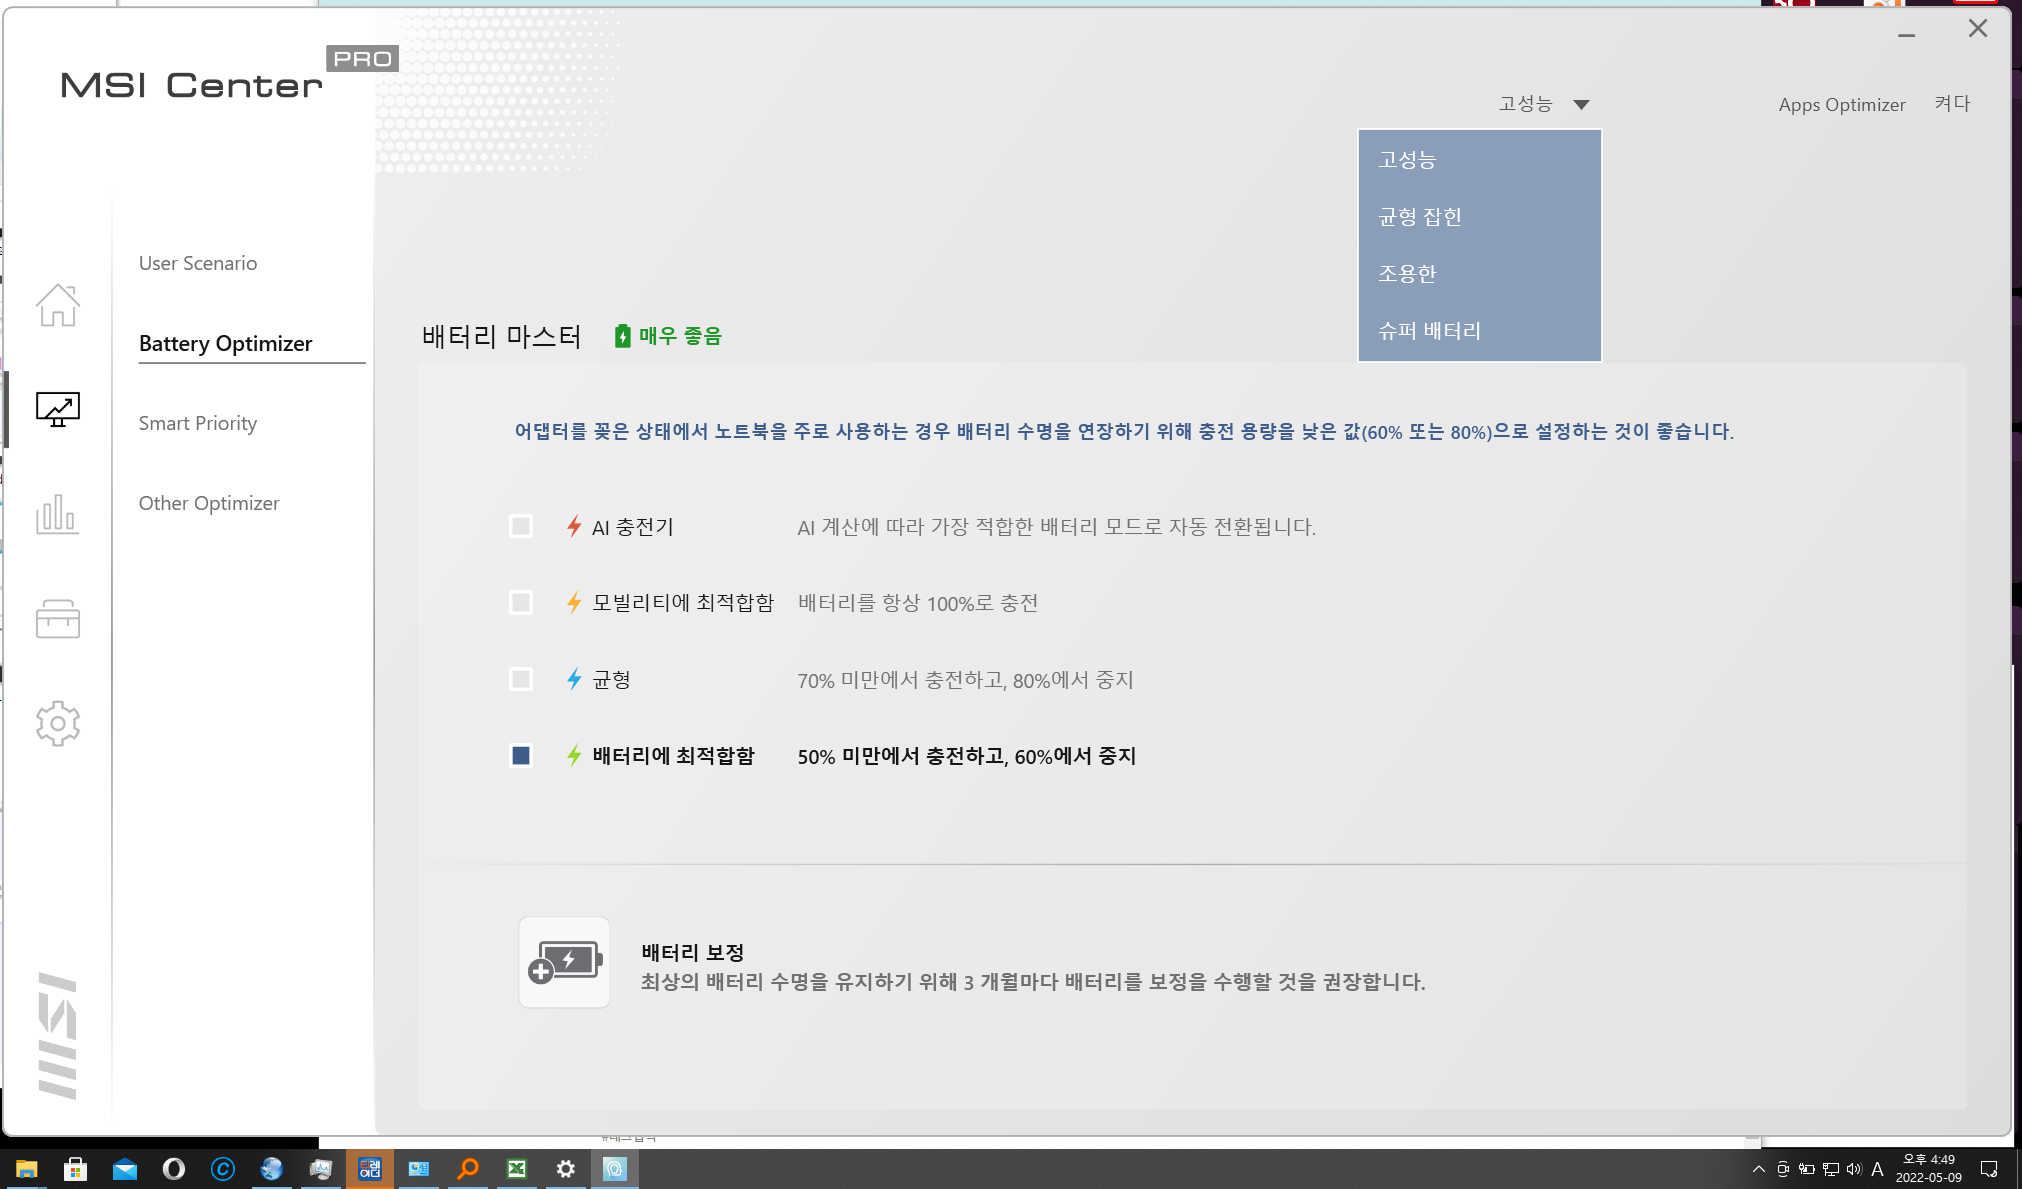The height and width of the screenshot is (1189, 2022).
Task: Click the battery power tray icon
Action: coord(1807,1169)
